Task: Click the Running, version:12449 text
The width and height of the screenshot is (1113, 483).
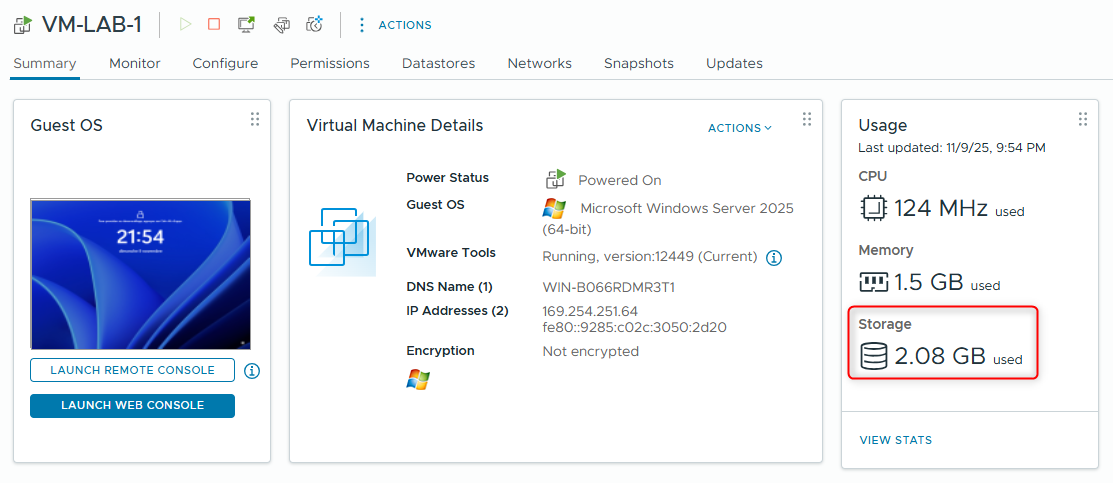Action: [649, 256]
